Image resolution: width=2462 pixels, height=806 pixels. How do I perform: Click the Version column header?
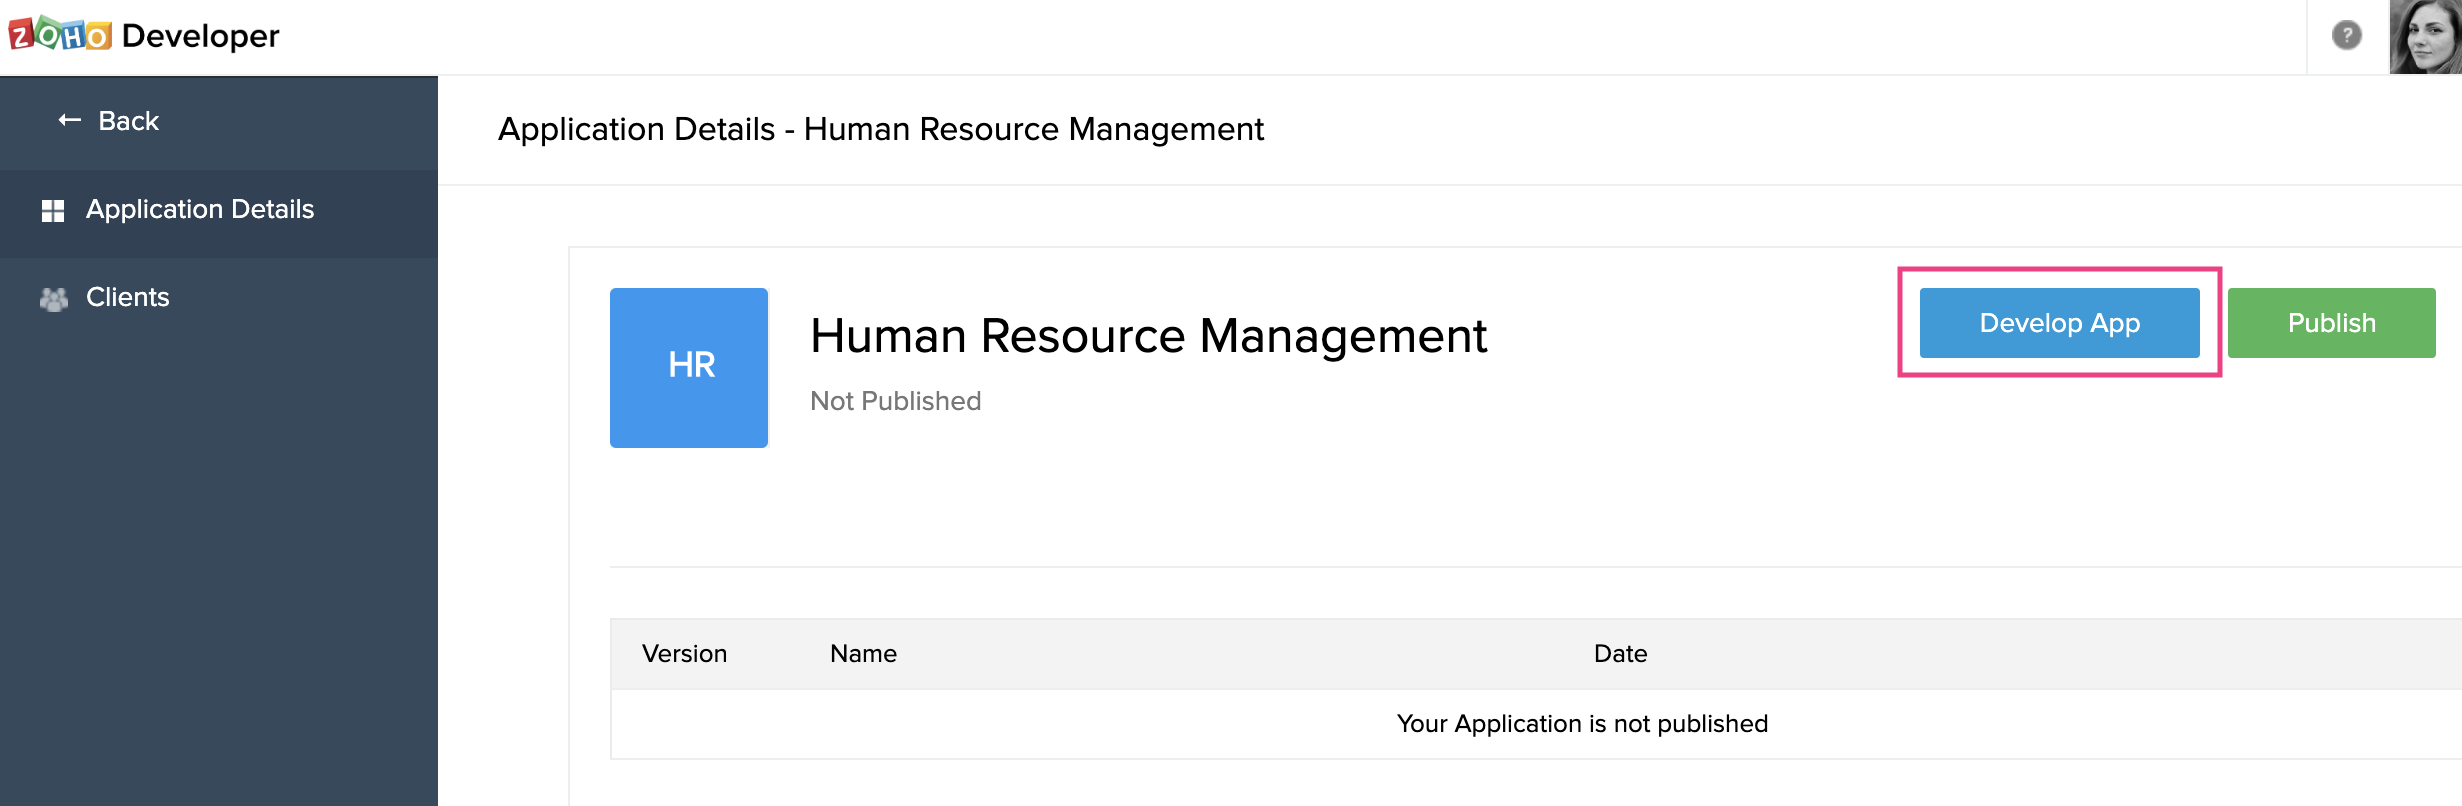click(684, 654)
